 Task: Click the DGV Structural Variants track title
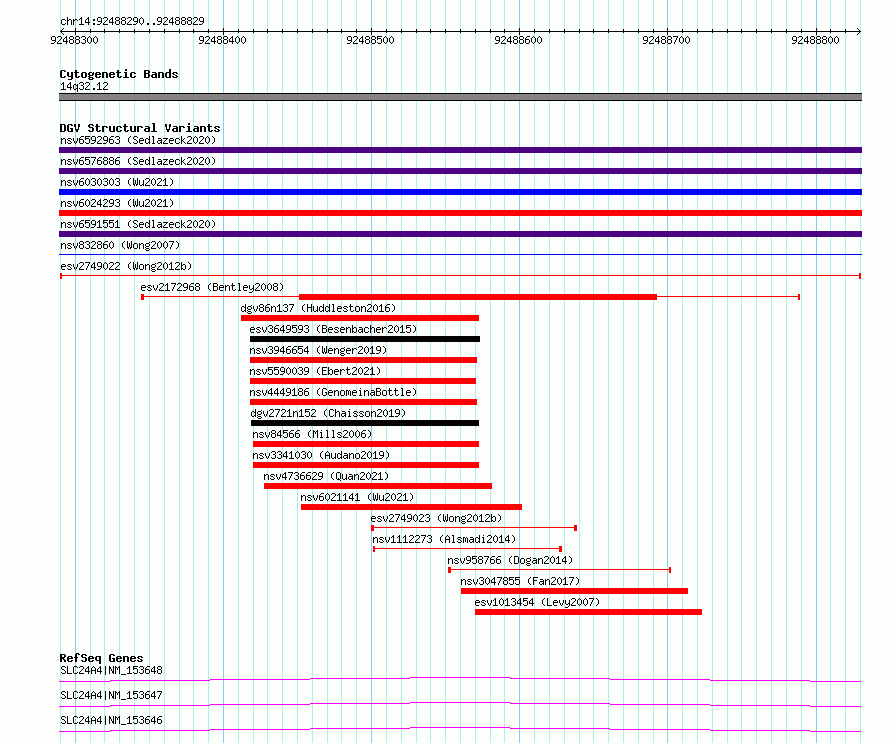click(x=140, y=128)
